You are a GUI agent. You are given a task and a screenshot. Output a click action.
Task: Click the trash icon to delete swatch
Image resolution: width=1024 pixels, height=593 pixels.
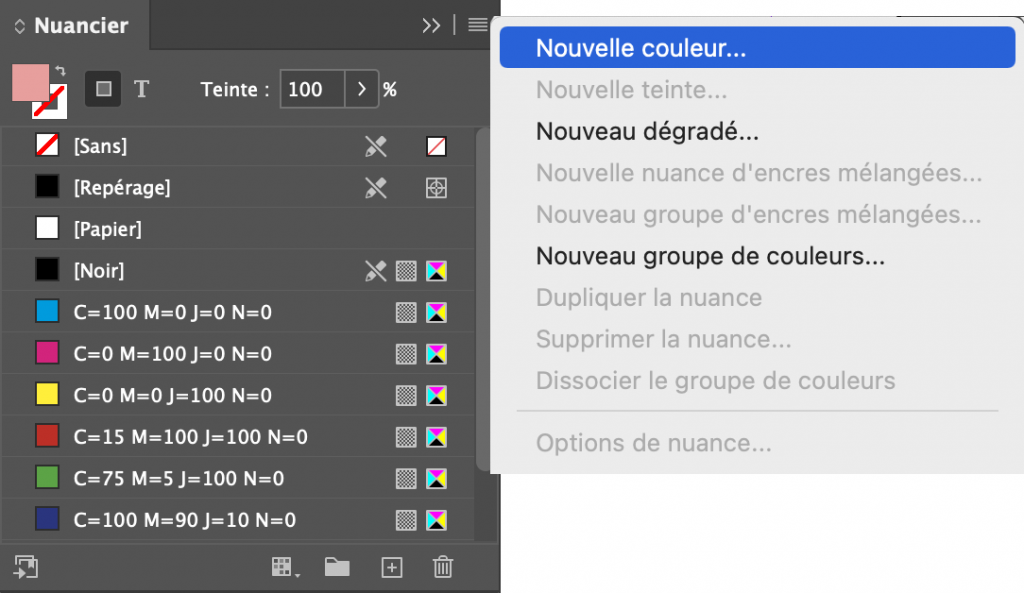tap(443, 568)
